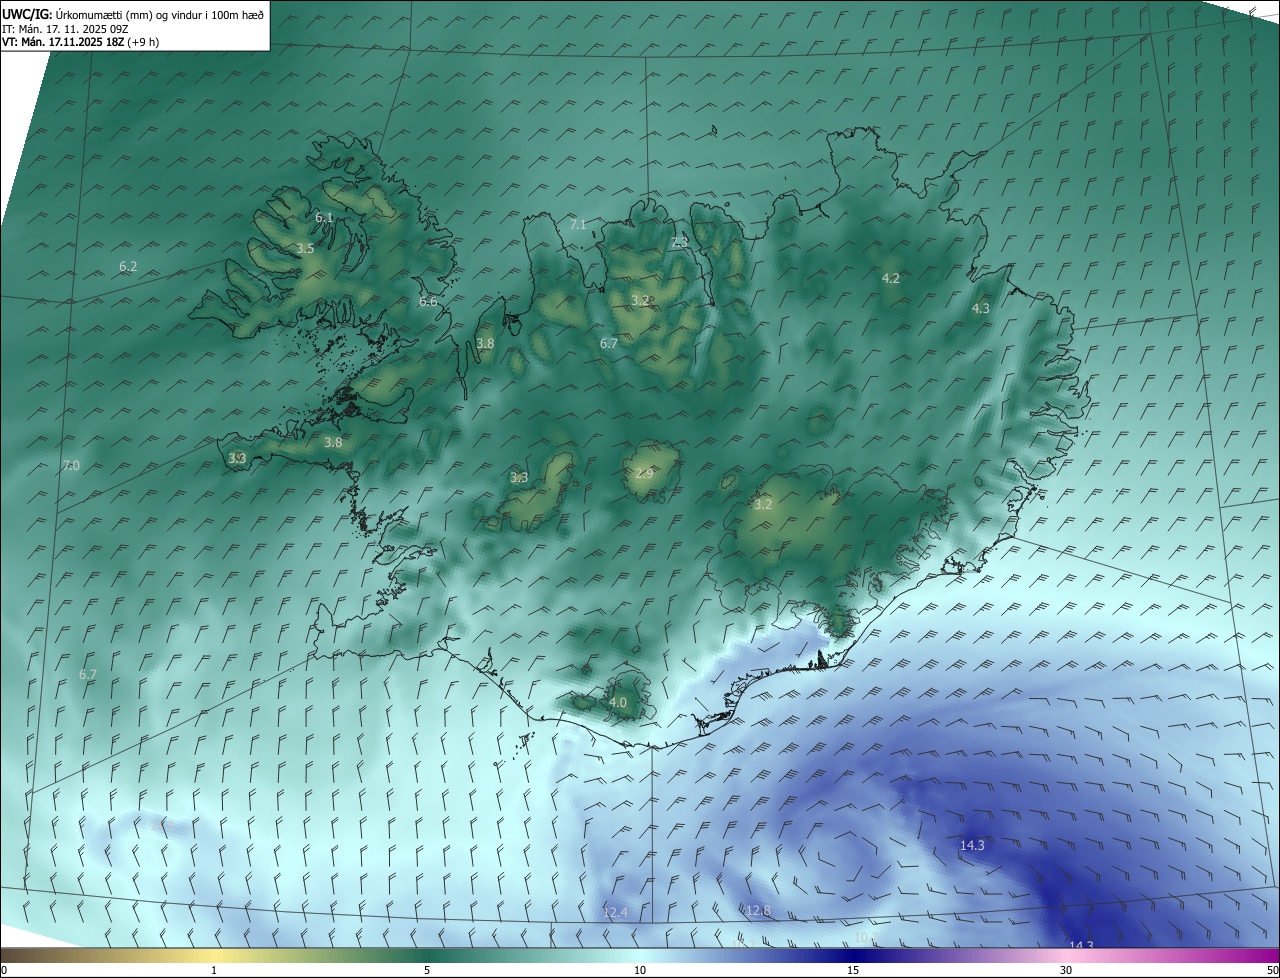Click the 5 tick on the color scale
This screenshot has height=978, width=1280.
(427, 970)
